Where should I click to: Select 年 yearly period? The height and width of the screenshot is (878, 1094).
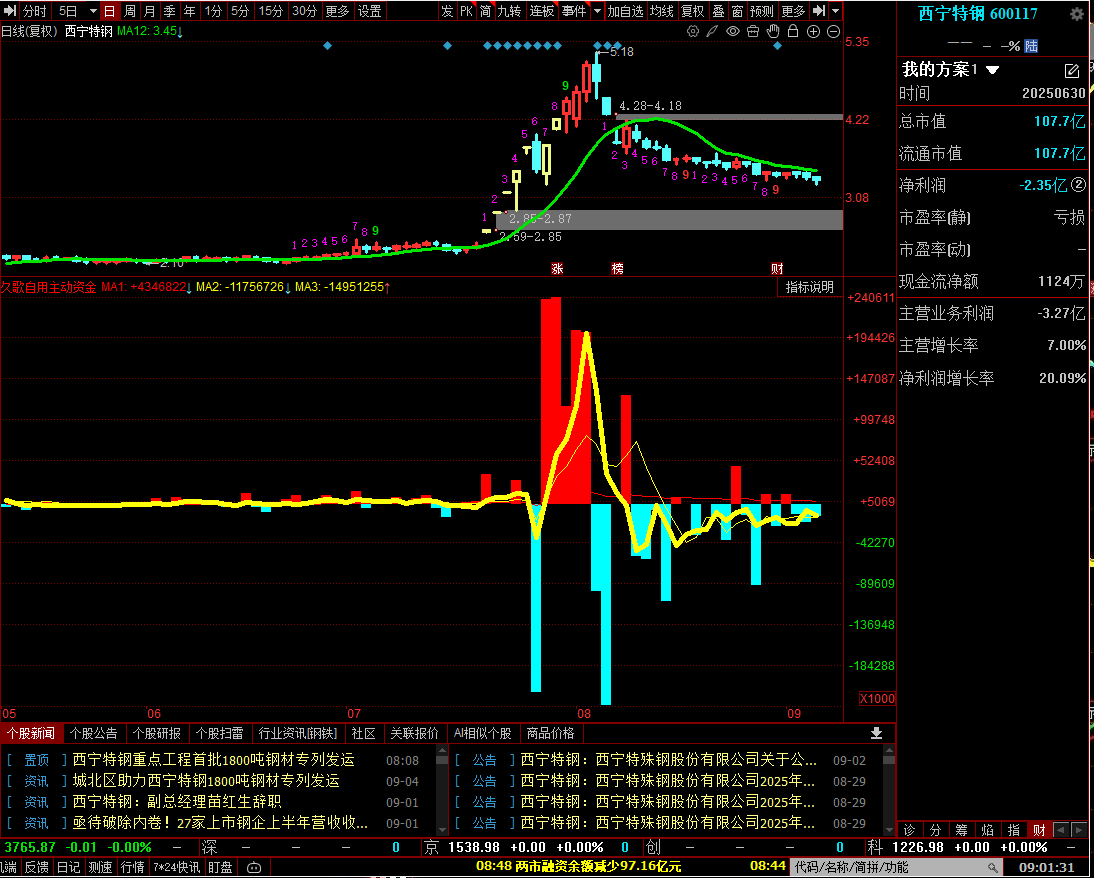pyautogui.click(x=190, y=11)
